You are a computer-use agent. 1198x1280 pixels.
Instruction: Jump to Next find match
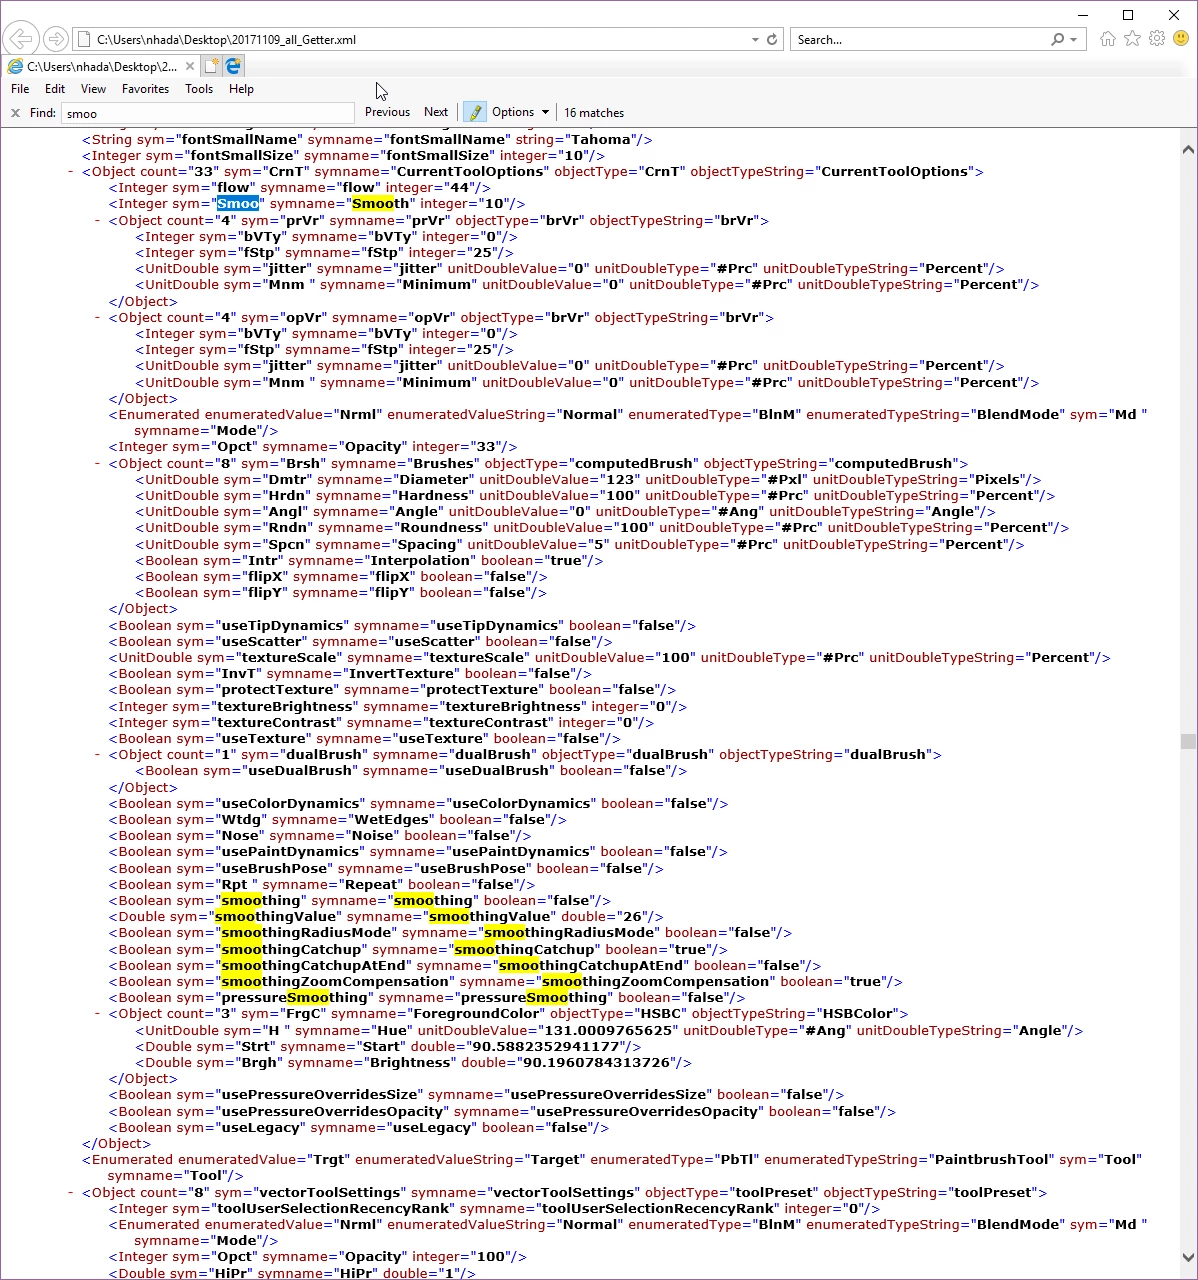tap(436, 112)
